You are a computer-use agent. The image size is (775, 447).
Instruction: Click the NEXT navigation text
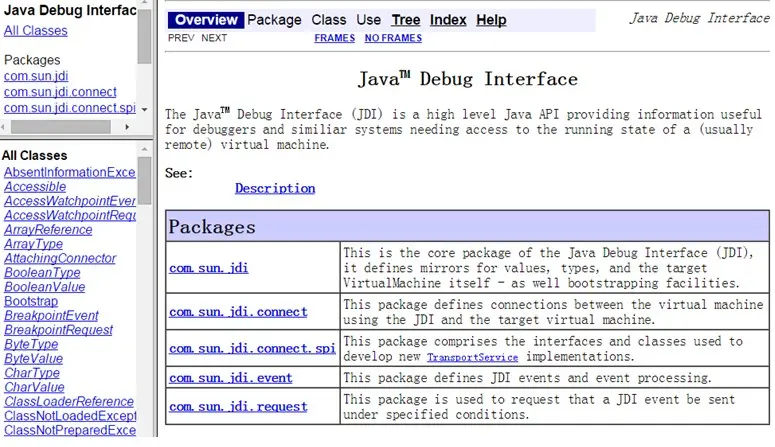[x=214, y=38]
